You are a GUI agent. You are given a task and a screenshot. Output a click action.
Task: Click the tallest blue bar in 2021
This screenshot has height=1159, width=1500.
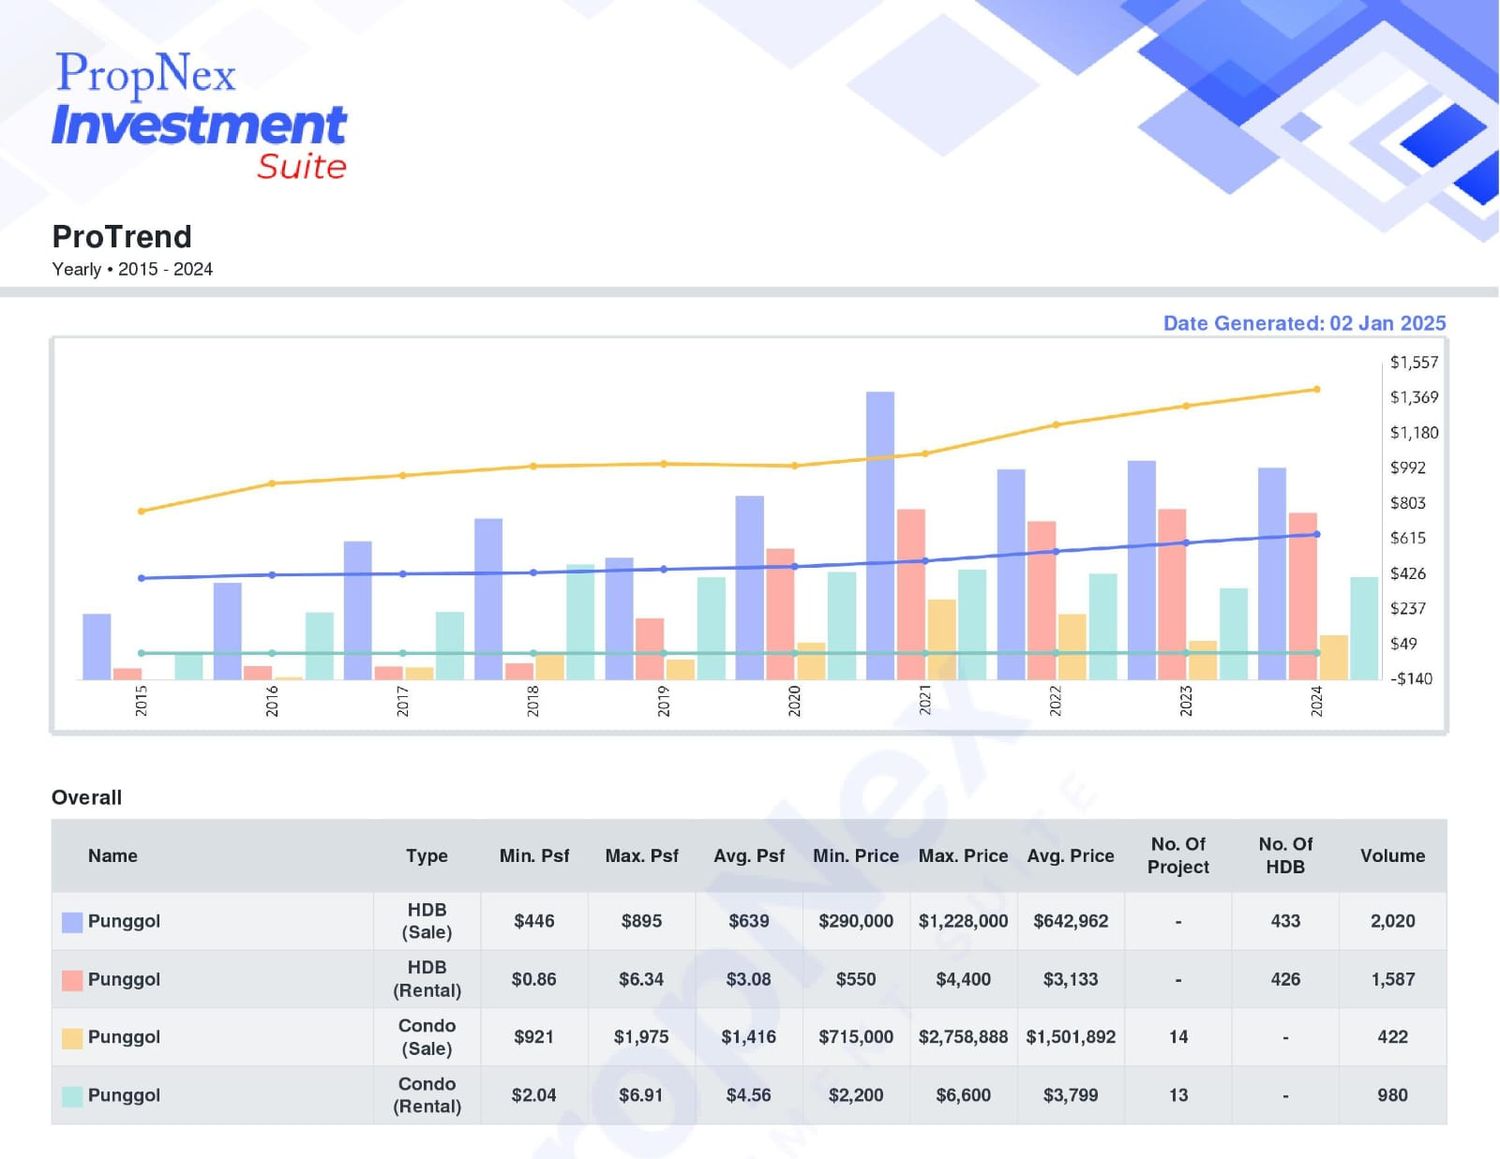(880, 536)
